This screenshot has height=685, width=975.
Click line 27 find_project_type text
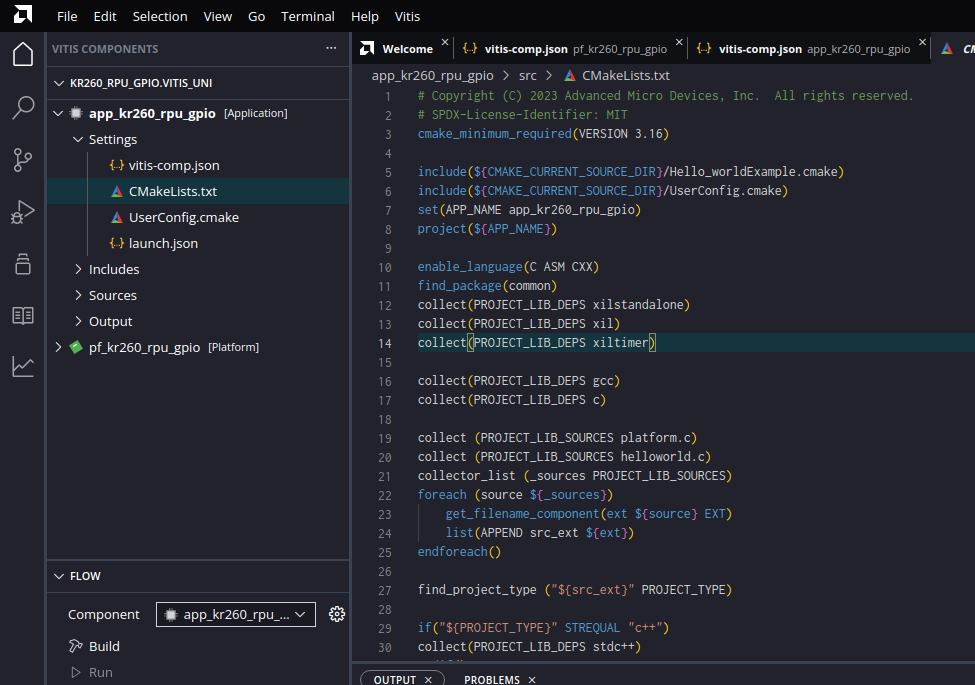pyautogui.click(x=575, y=589)
